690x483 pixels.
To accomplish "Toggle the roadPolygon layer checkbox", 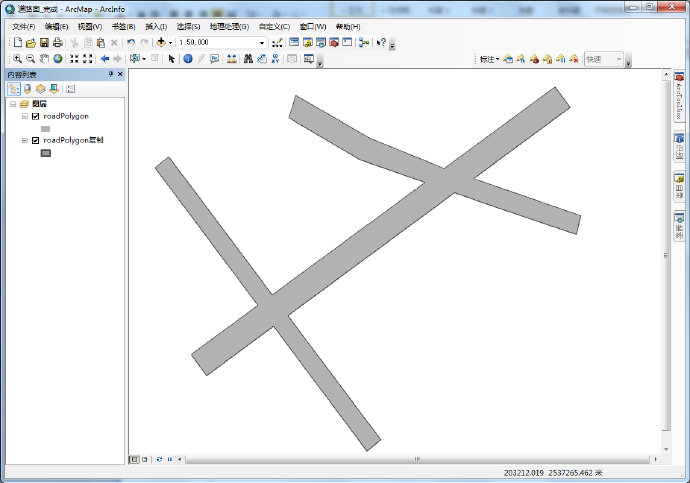I will (x=36, y=116).
